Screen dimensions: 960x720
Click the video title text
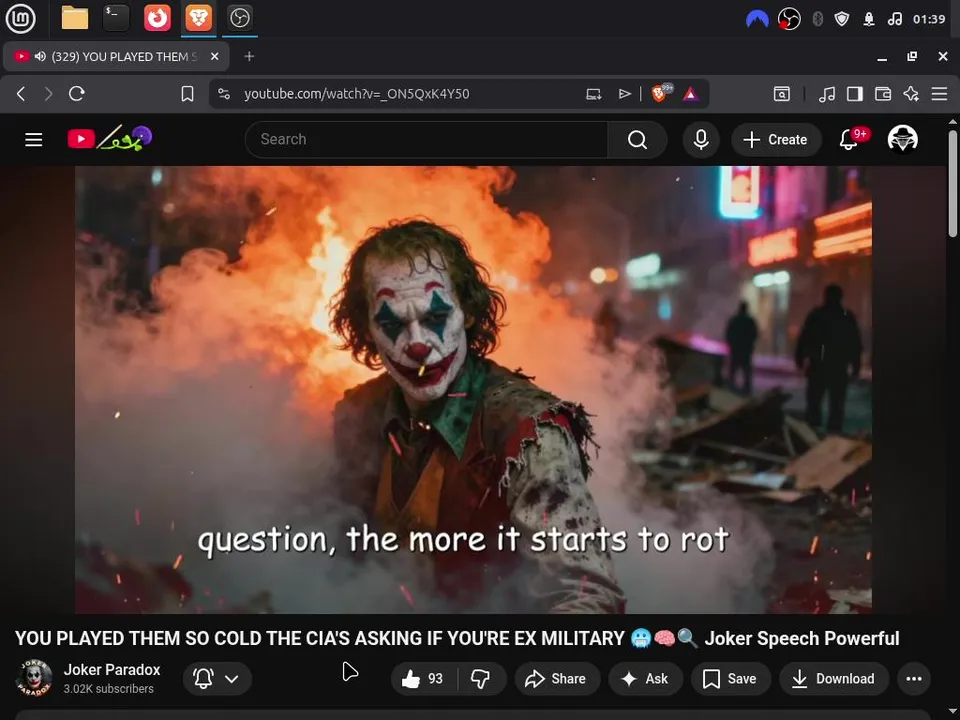tap(457, 639)
